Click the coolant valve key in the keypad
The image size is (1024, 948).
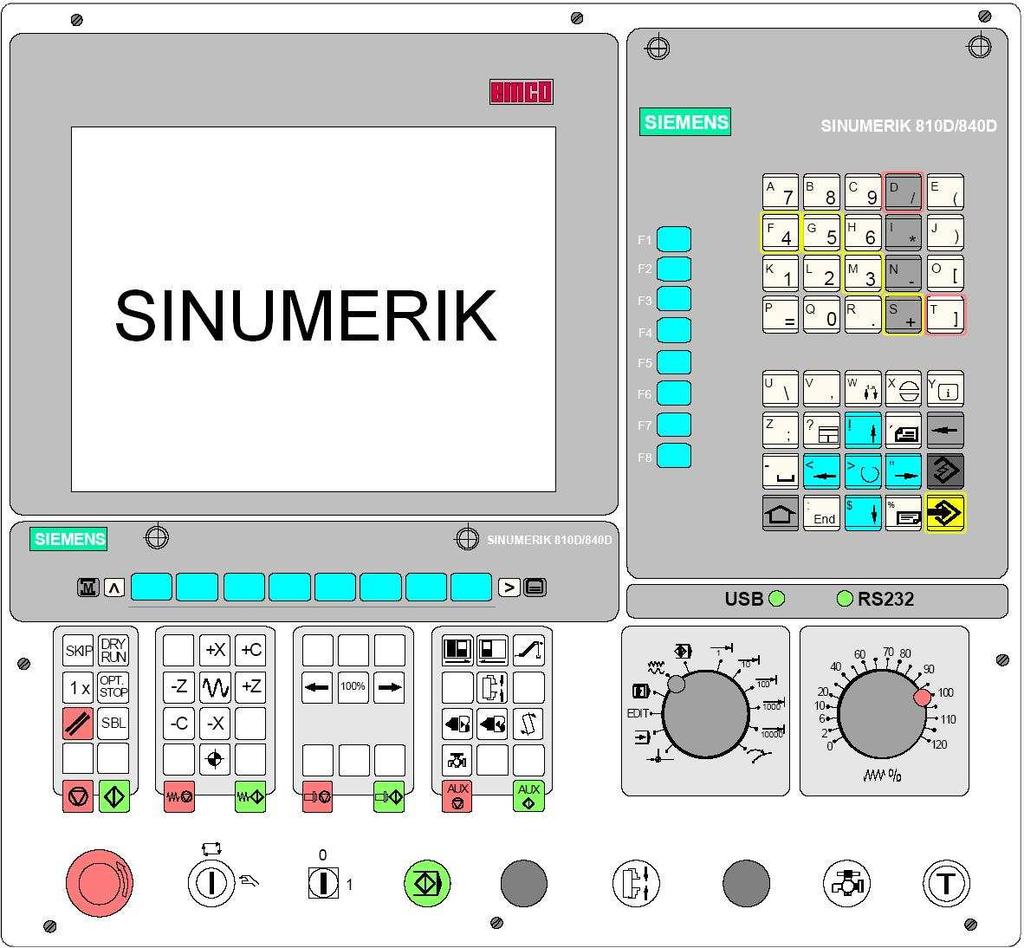457,760
